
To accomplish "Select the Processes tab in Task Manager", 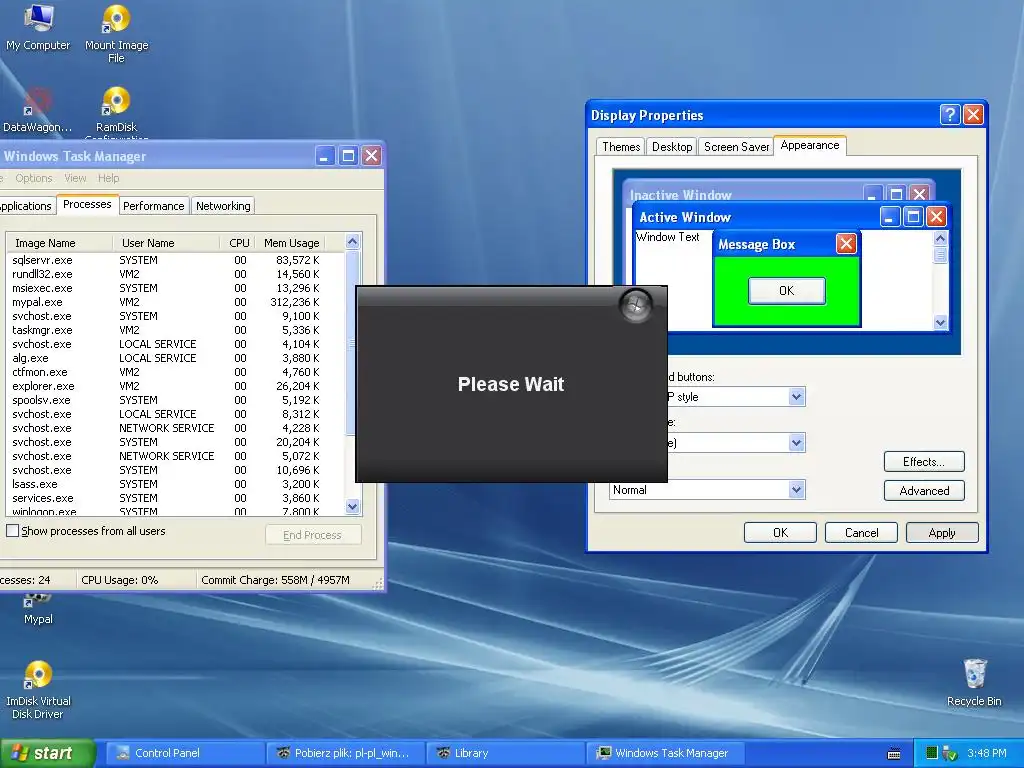I will pyautogui.click(x=87, y=204).
